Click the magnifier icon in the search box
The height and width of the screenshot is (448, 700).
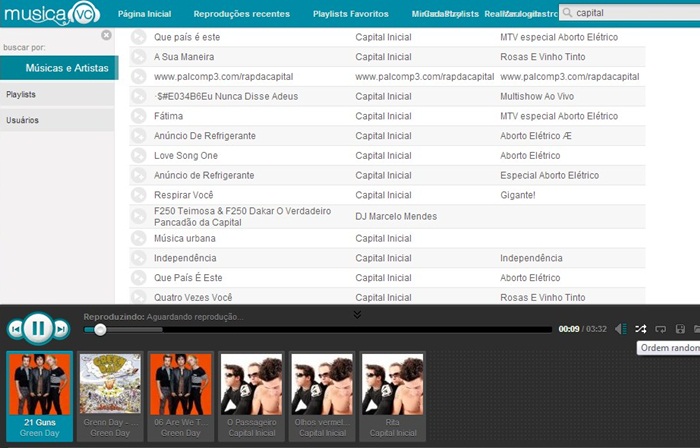coord(567,13)
